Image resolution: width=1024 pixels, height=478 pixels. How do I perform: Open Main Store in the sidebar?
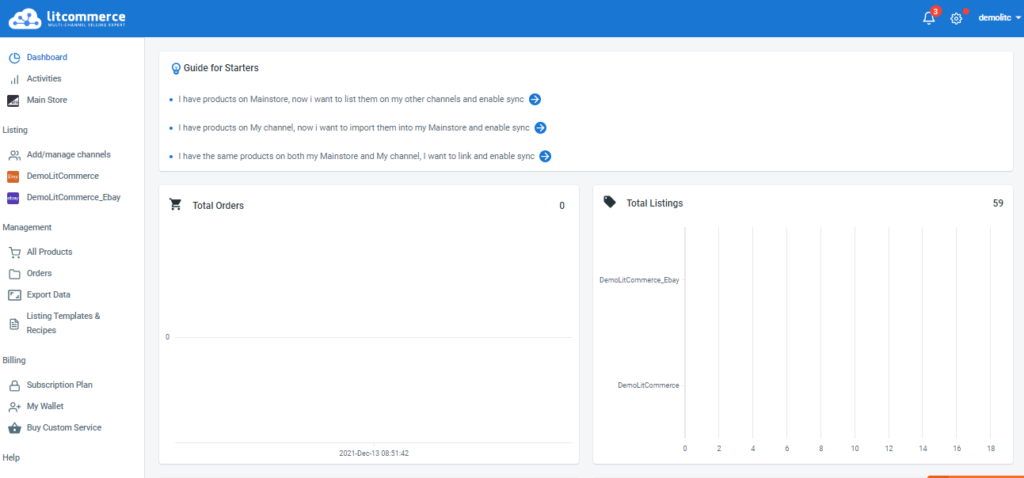point(46,100)
